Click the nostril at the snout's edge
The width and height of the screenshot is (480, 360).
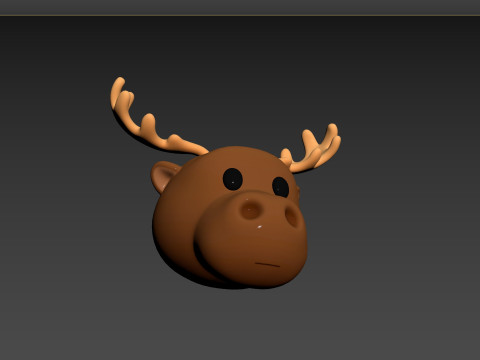click(x=292, y=216)
